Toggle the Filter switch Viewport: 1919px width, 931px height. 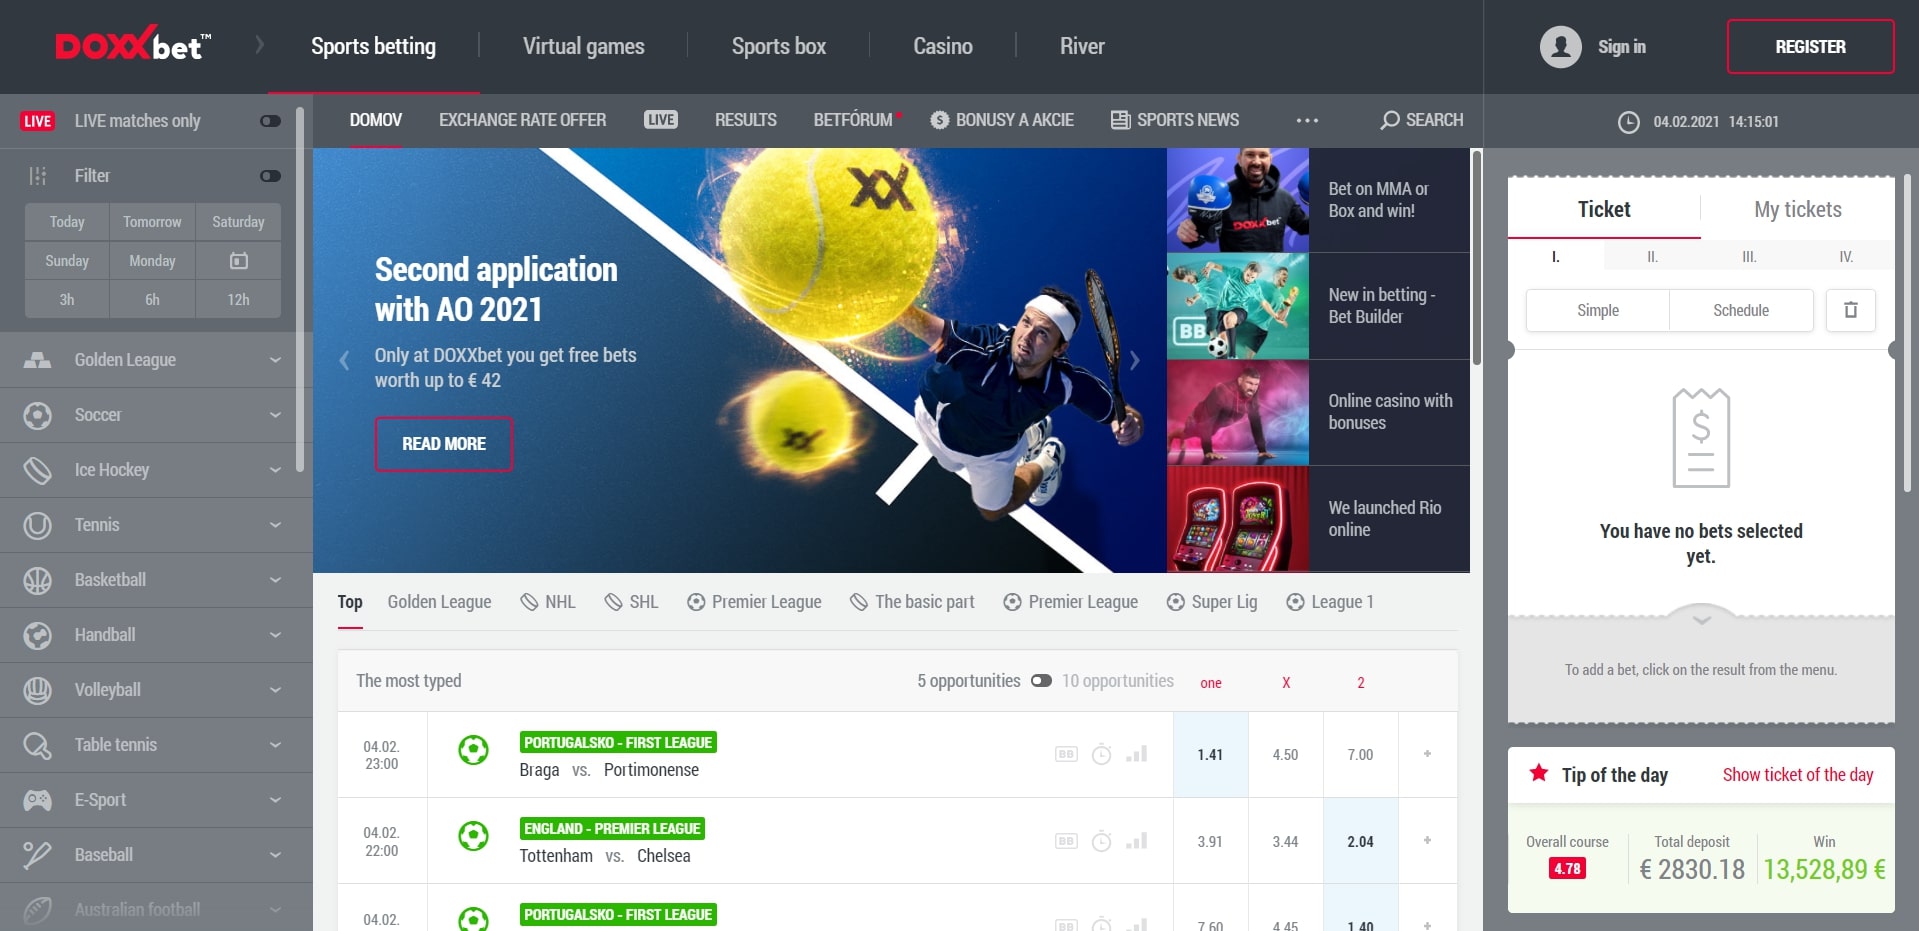coord(270,176)
